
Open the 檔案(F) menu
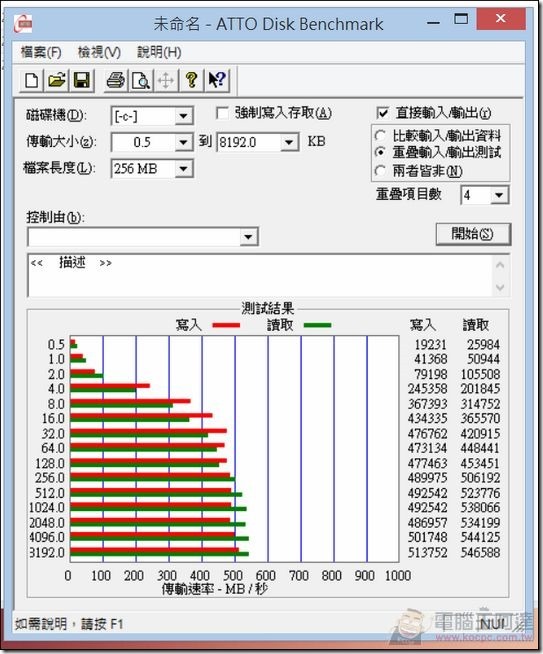pos(41,53)
